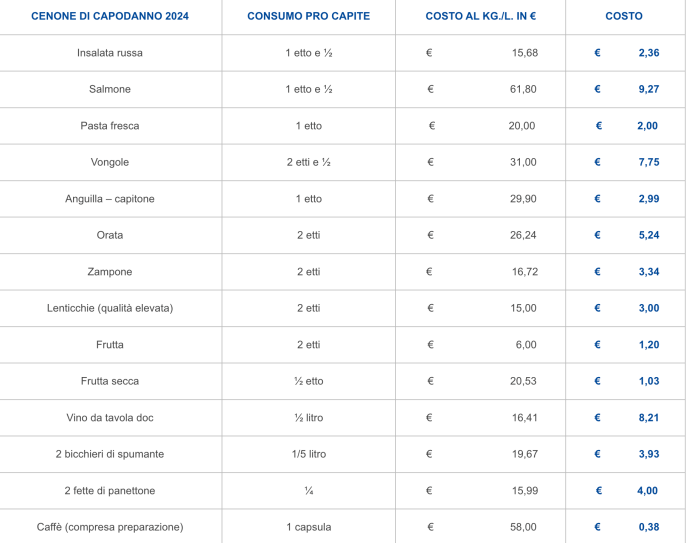The width and height of the screenshot is (686, 543).
Task: Select the Zampone row label
Action: [x=110, y=272]
